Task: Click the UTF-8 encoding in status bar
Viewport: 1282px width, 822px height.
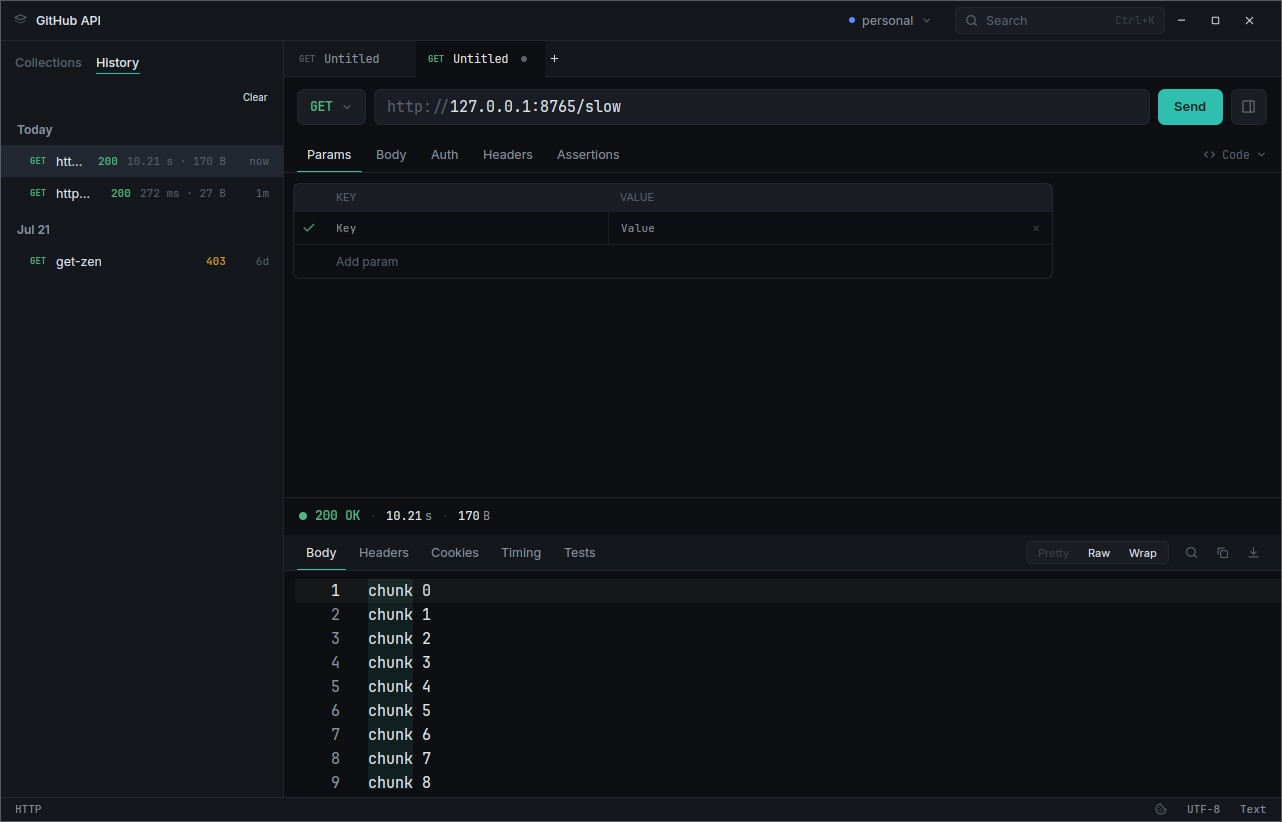Action: 1203,810
